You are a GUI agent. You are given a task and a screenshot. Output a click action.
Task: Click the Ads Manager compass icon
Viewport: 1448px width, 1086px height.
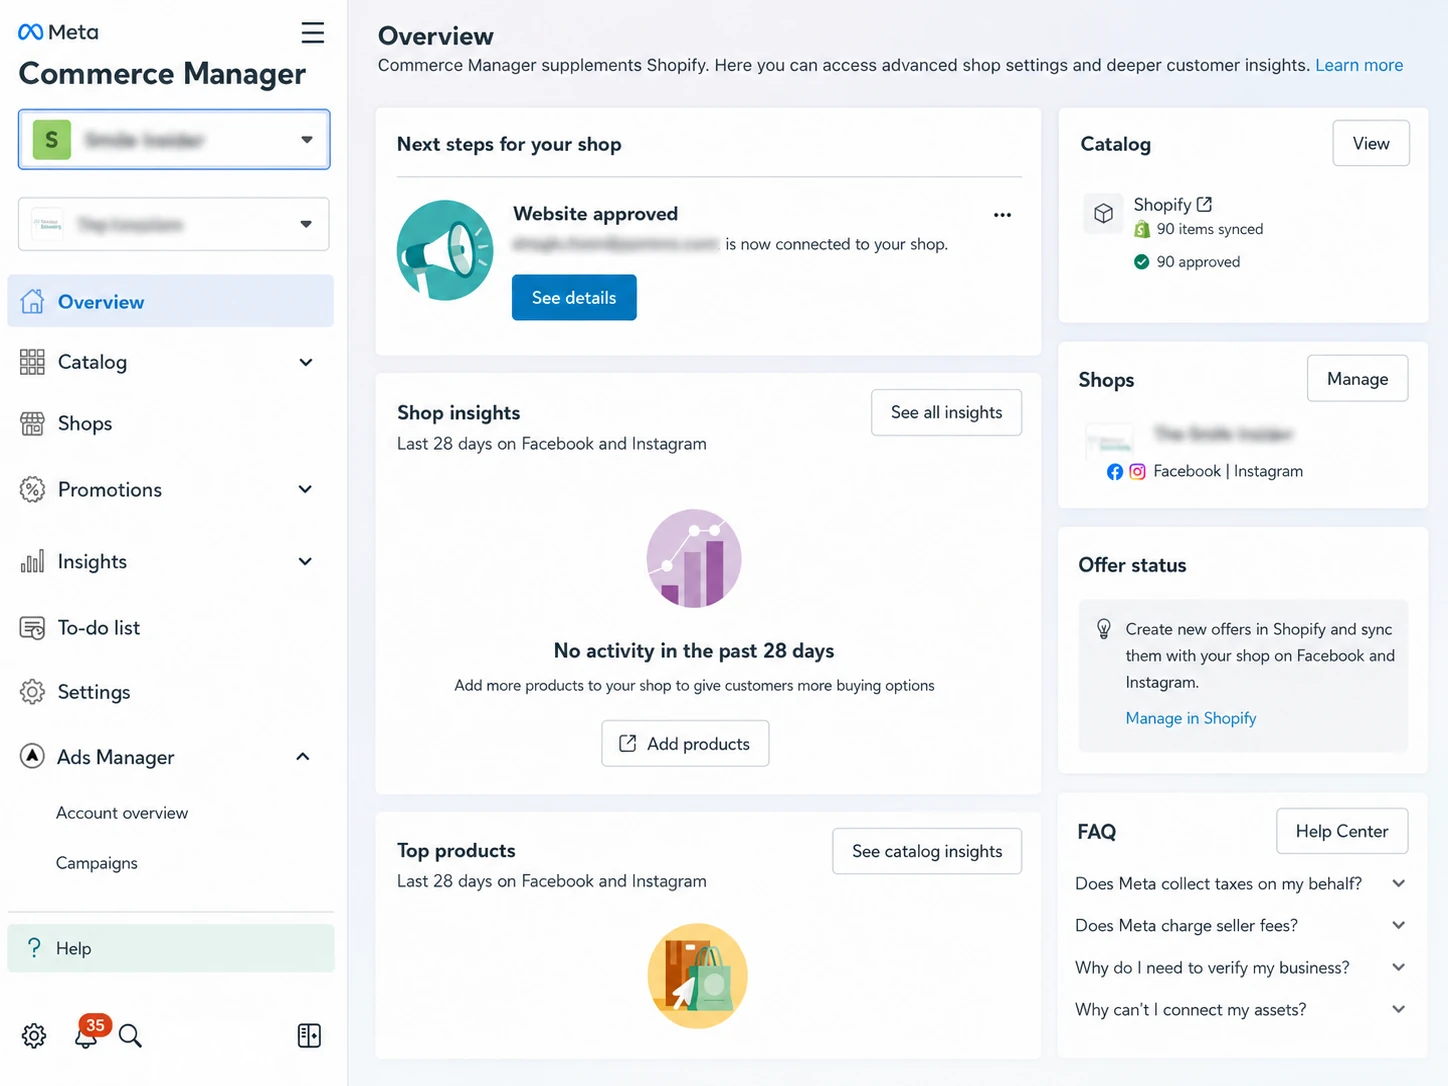pos(32,756)
